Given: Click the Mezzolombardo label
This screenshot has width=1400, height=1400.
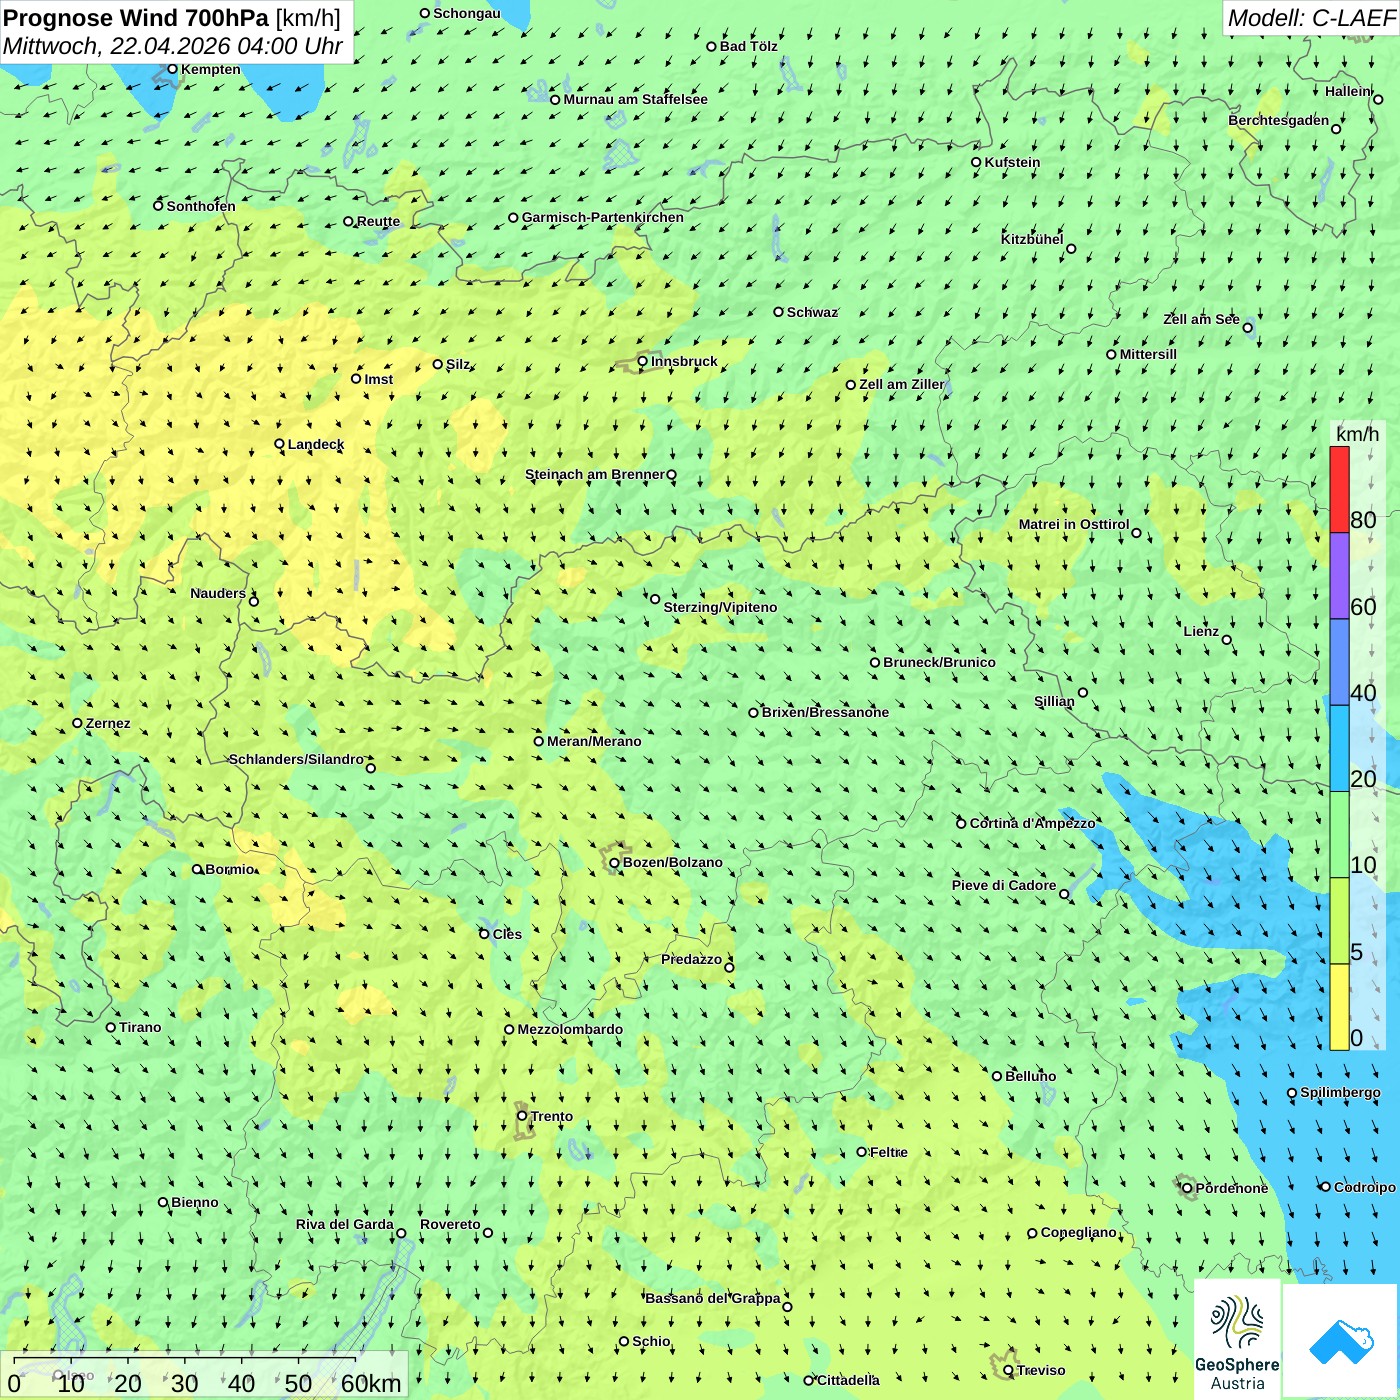Looking at the screenshot, I should tap(570, 1029).
